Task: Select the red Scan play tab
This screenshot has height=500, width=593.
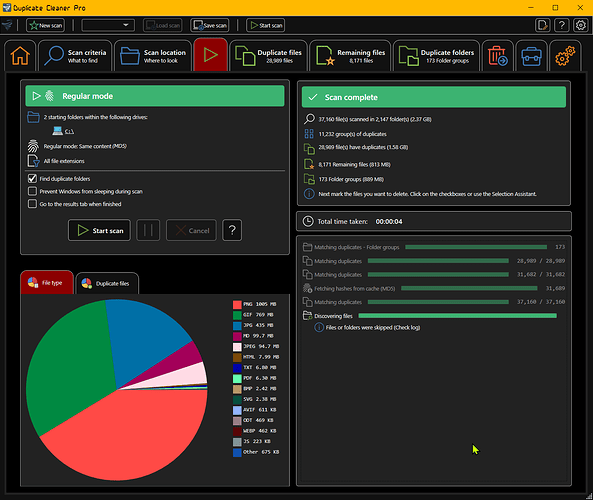Action: (x=210, y=55)
